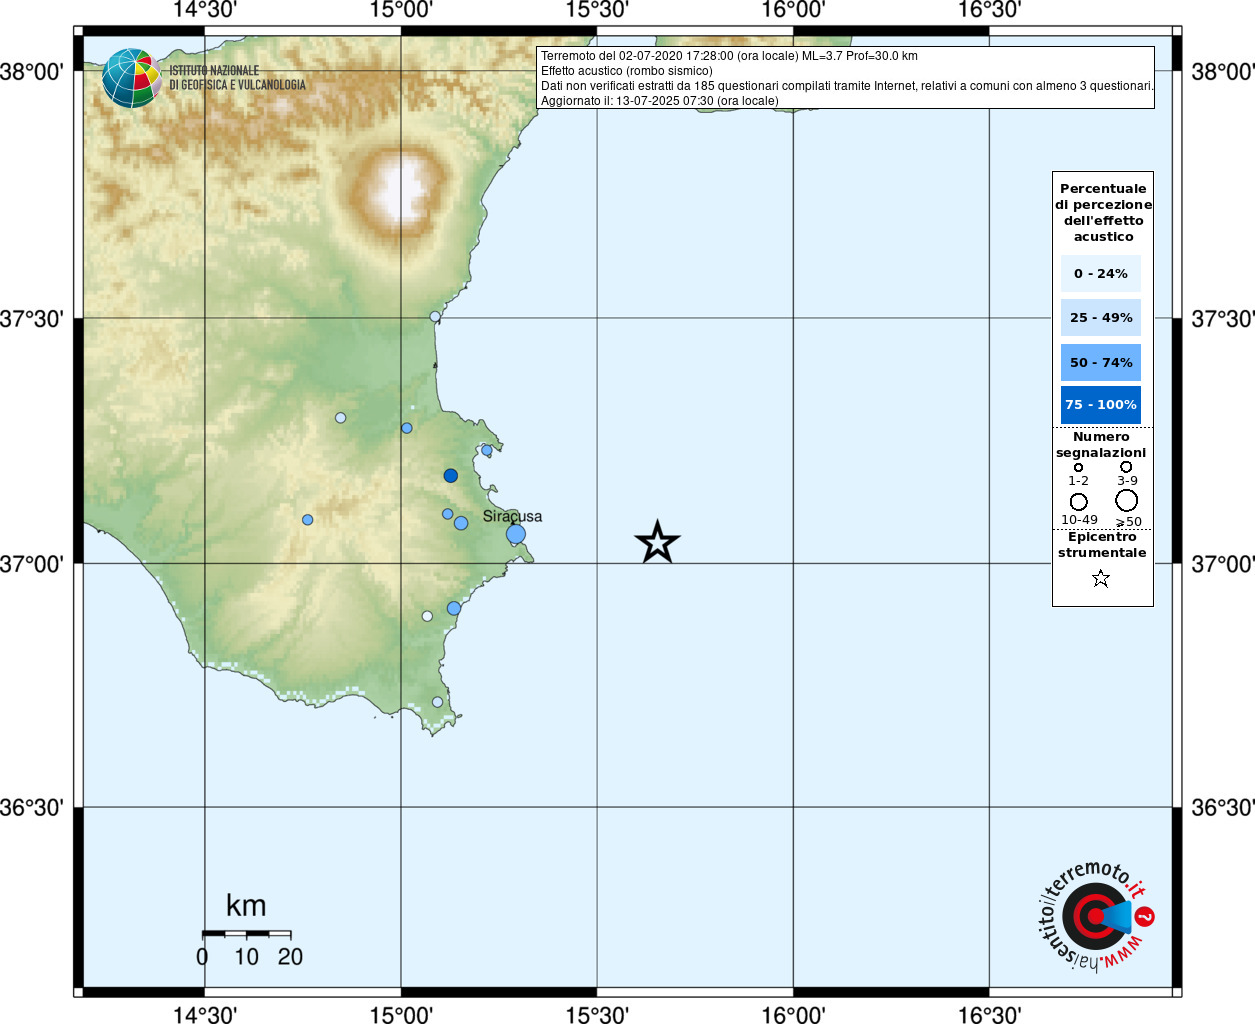Click the INGV globe logo
The image size is (1255, 1024).
132,78
